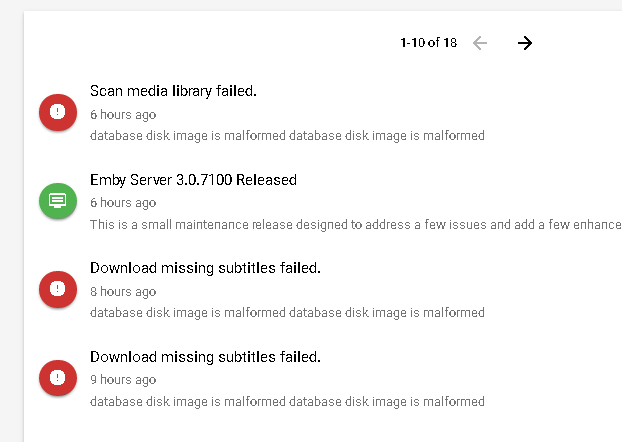Screen dimensions: 622x442
Task: Click the small maintenance release description text
Action: [356, 225]
